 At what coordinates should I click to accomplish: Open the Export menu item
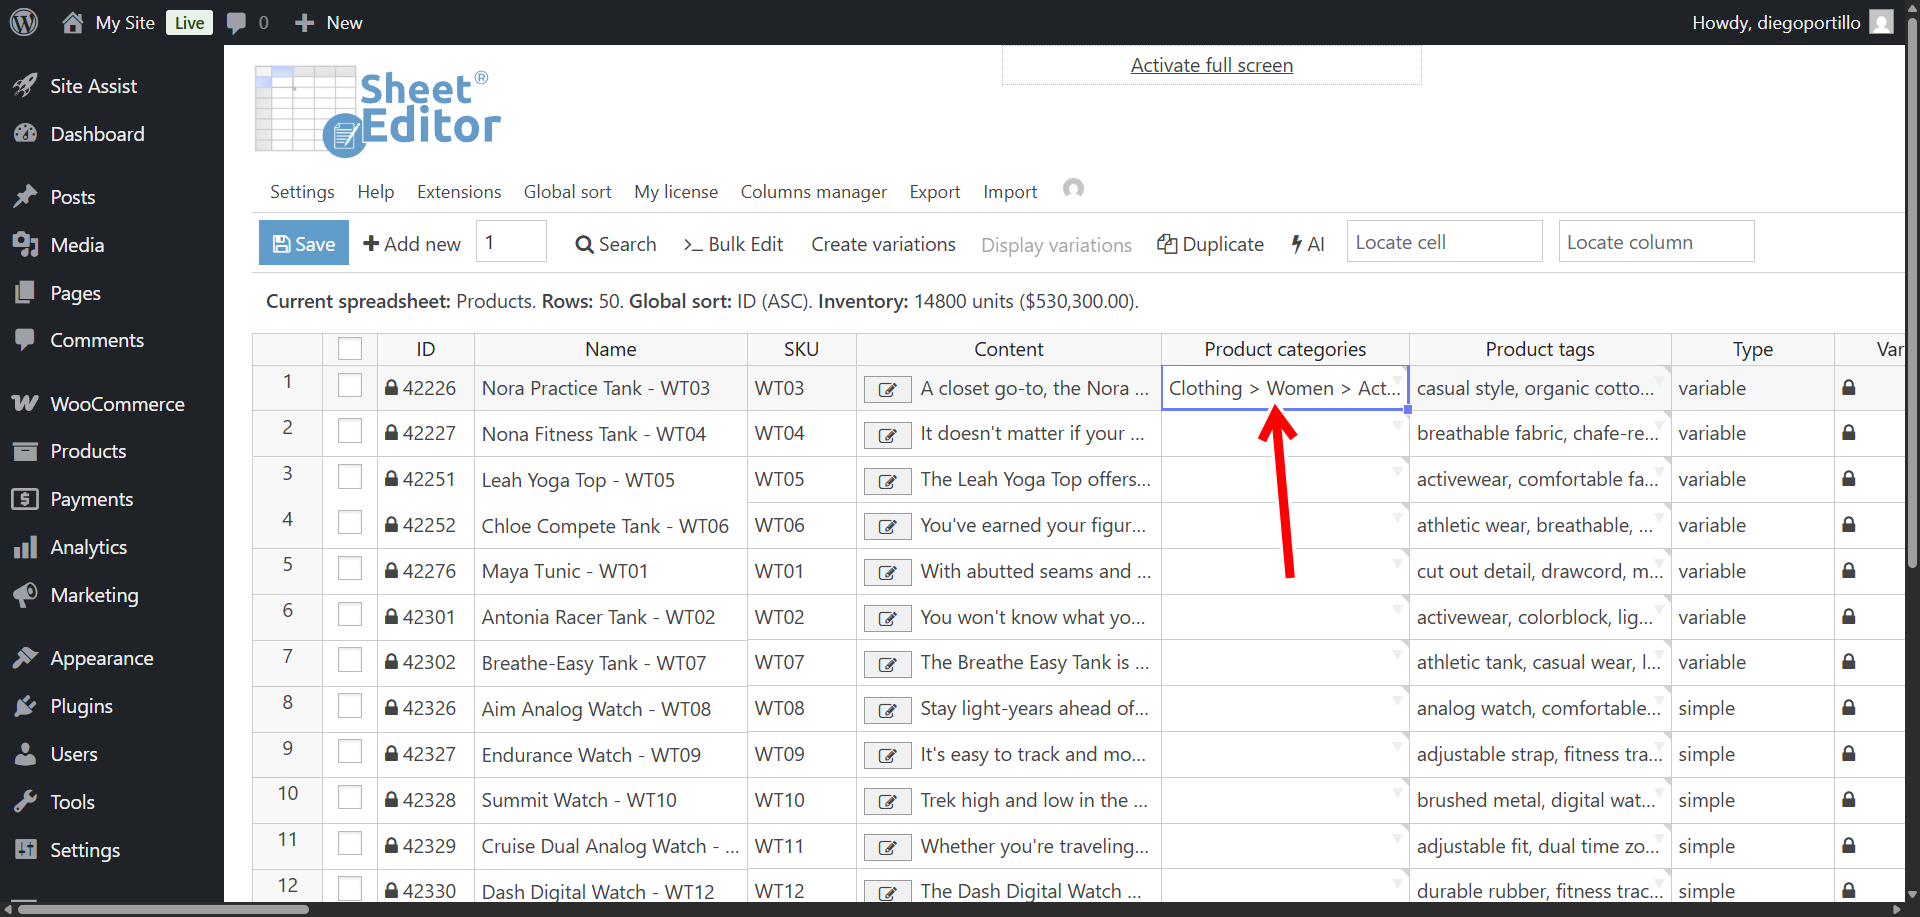coord(934,192)
